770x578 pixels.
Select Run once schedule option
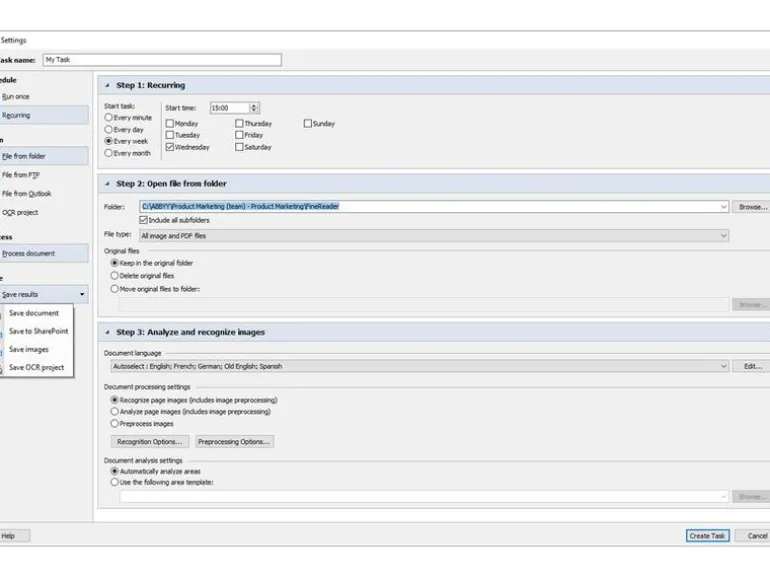click(43, 97)
